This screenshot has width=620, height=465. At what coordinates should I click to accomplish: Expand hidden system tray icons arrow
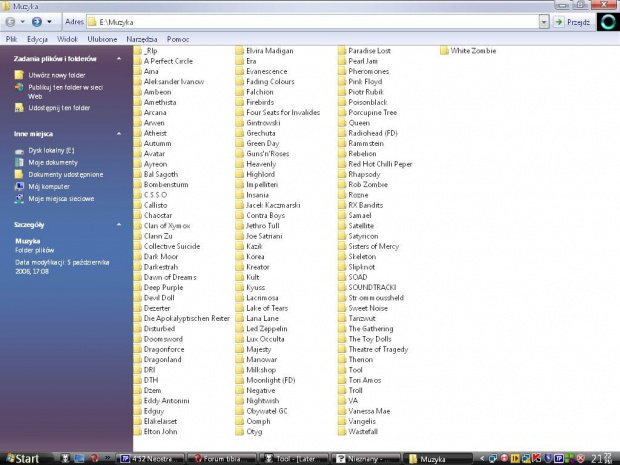pyautogui.click(x=482, y=459)
